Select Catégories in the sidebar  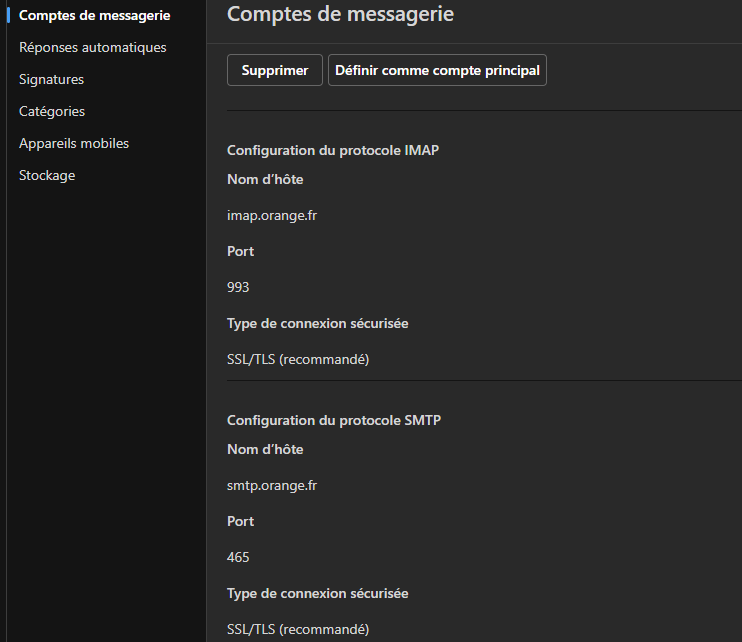52,111
